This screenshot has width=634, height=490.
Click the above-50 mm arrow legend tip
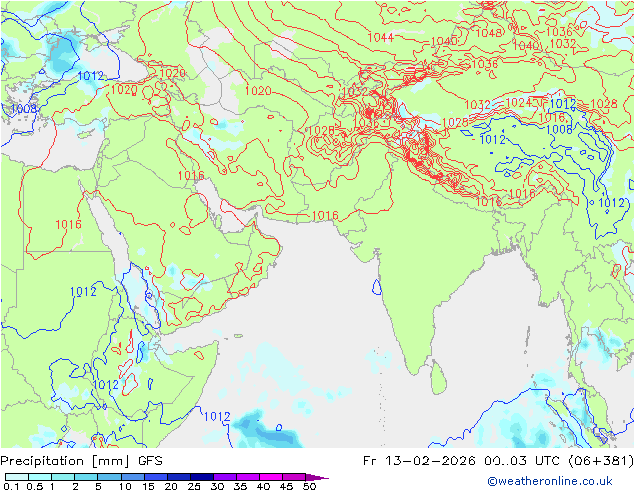(317, 477)
